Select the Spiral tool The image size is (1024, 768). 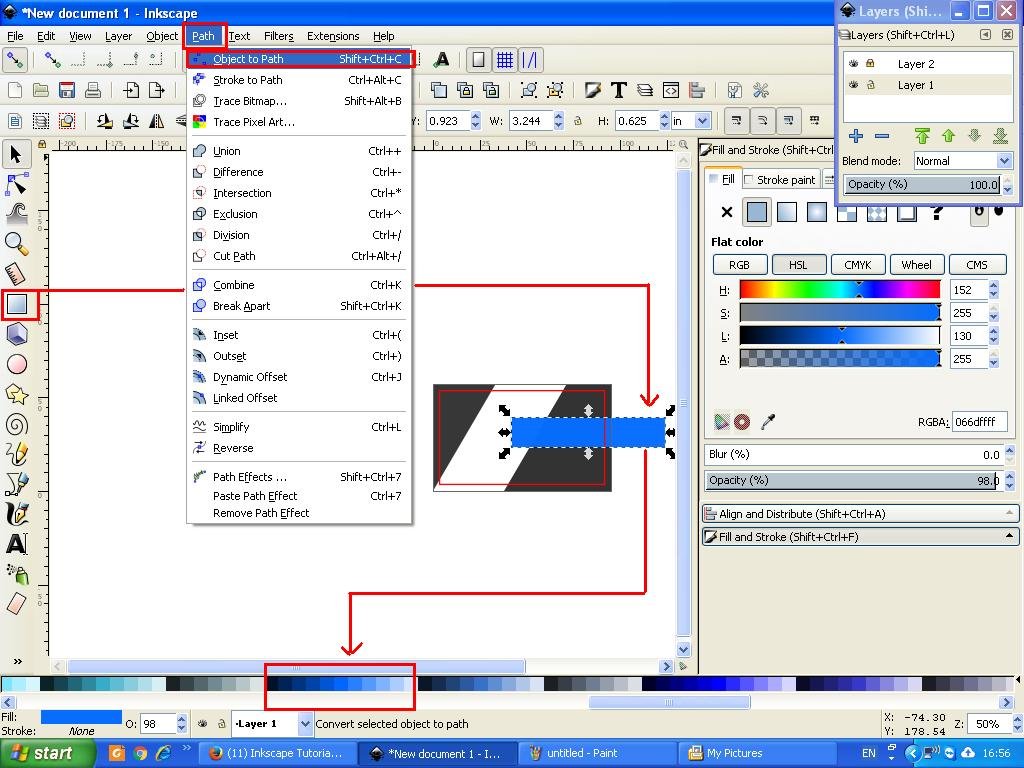[x=16, y=424]
